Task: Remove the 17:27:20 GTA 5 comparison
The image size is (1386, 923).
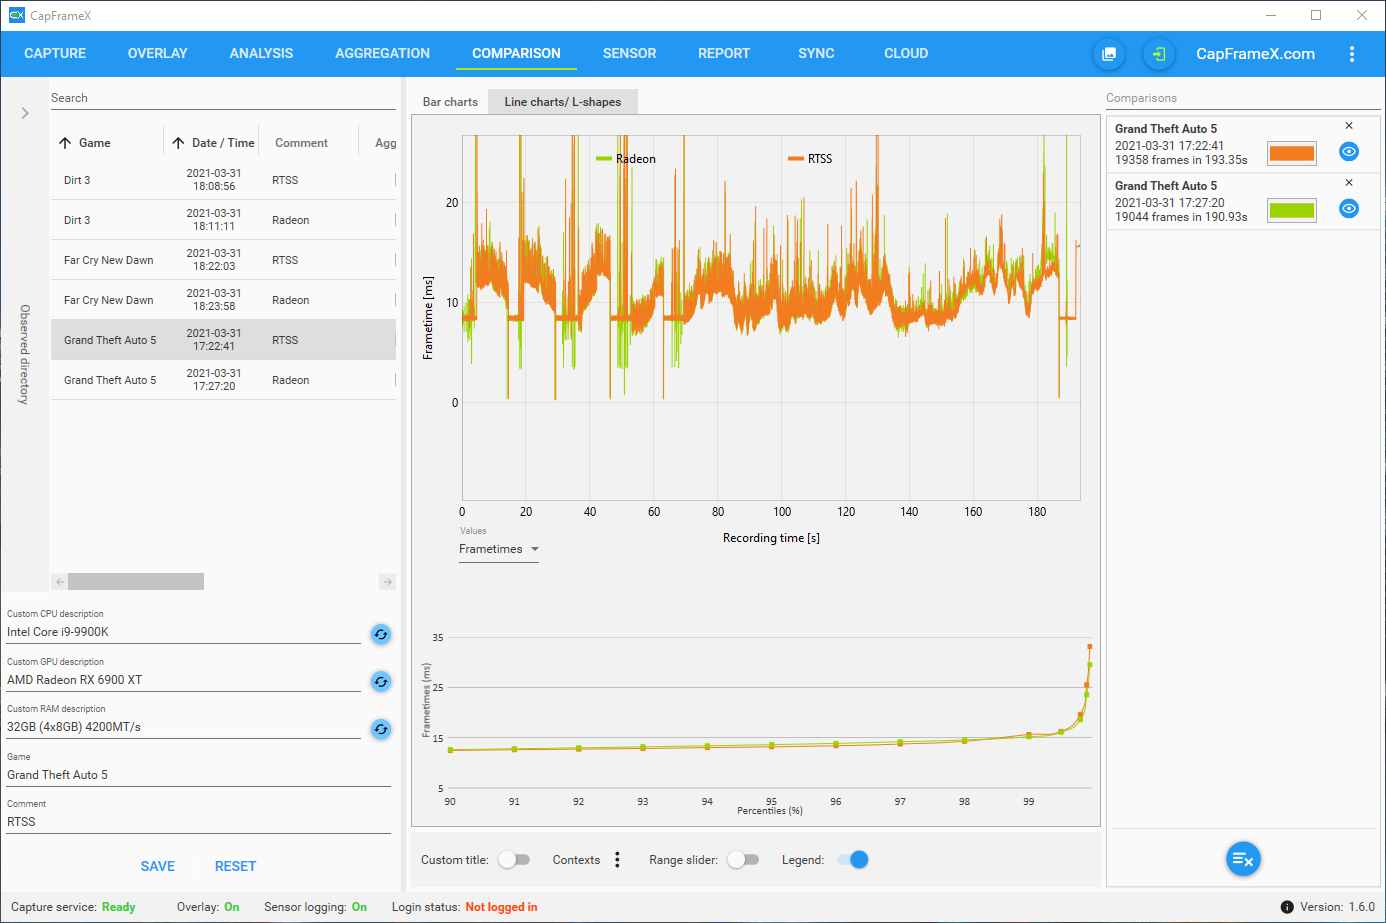Action: (x=1349, y=183)
